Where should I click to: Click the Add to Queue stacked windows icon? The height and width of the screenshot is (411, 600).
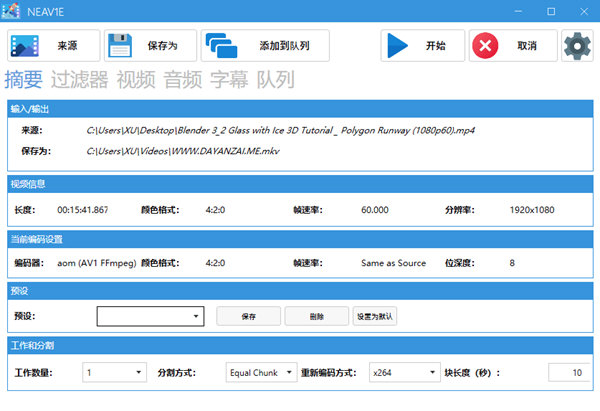225,46
